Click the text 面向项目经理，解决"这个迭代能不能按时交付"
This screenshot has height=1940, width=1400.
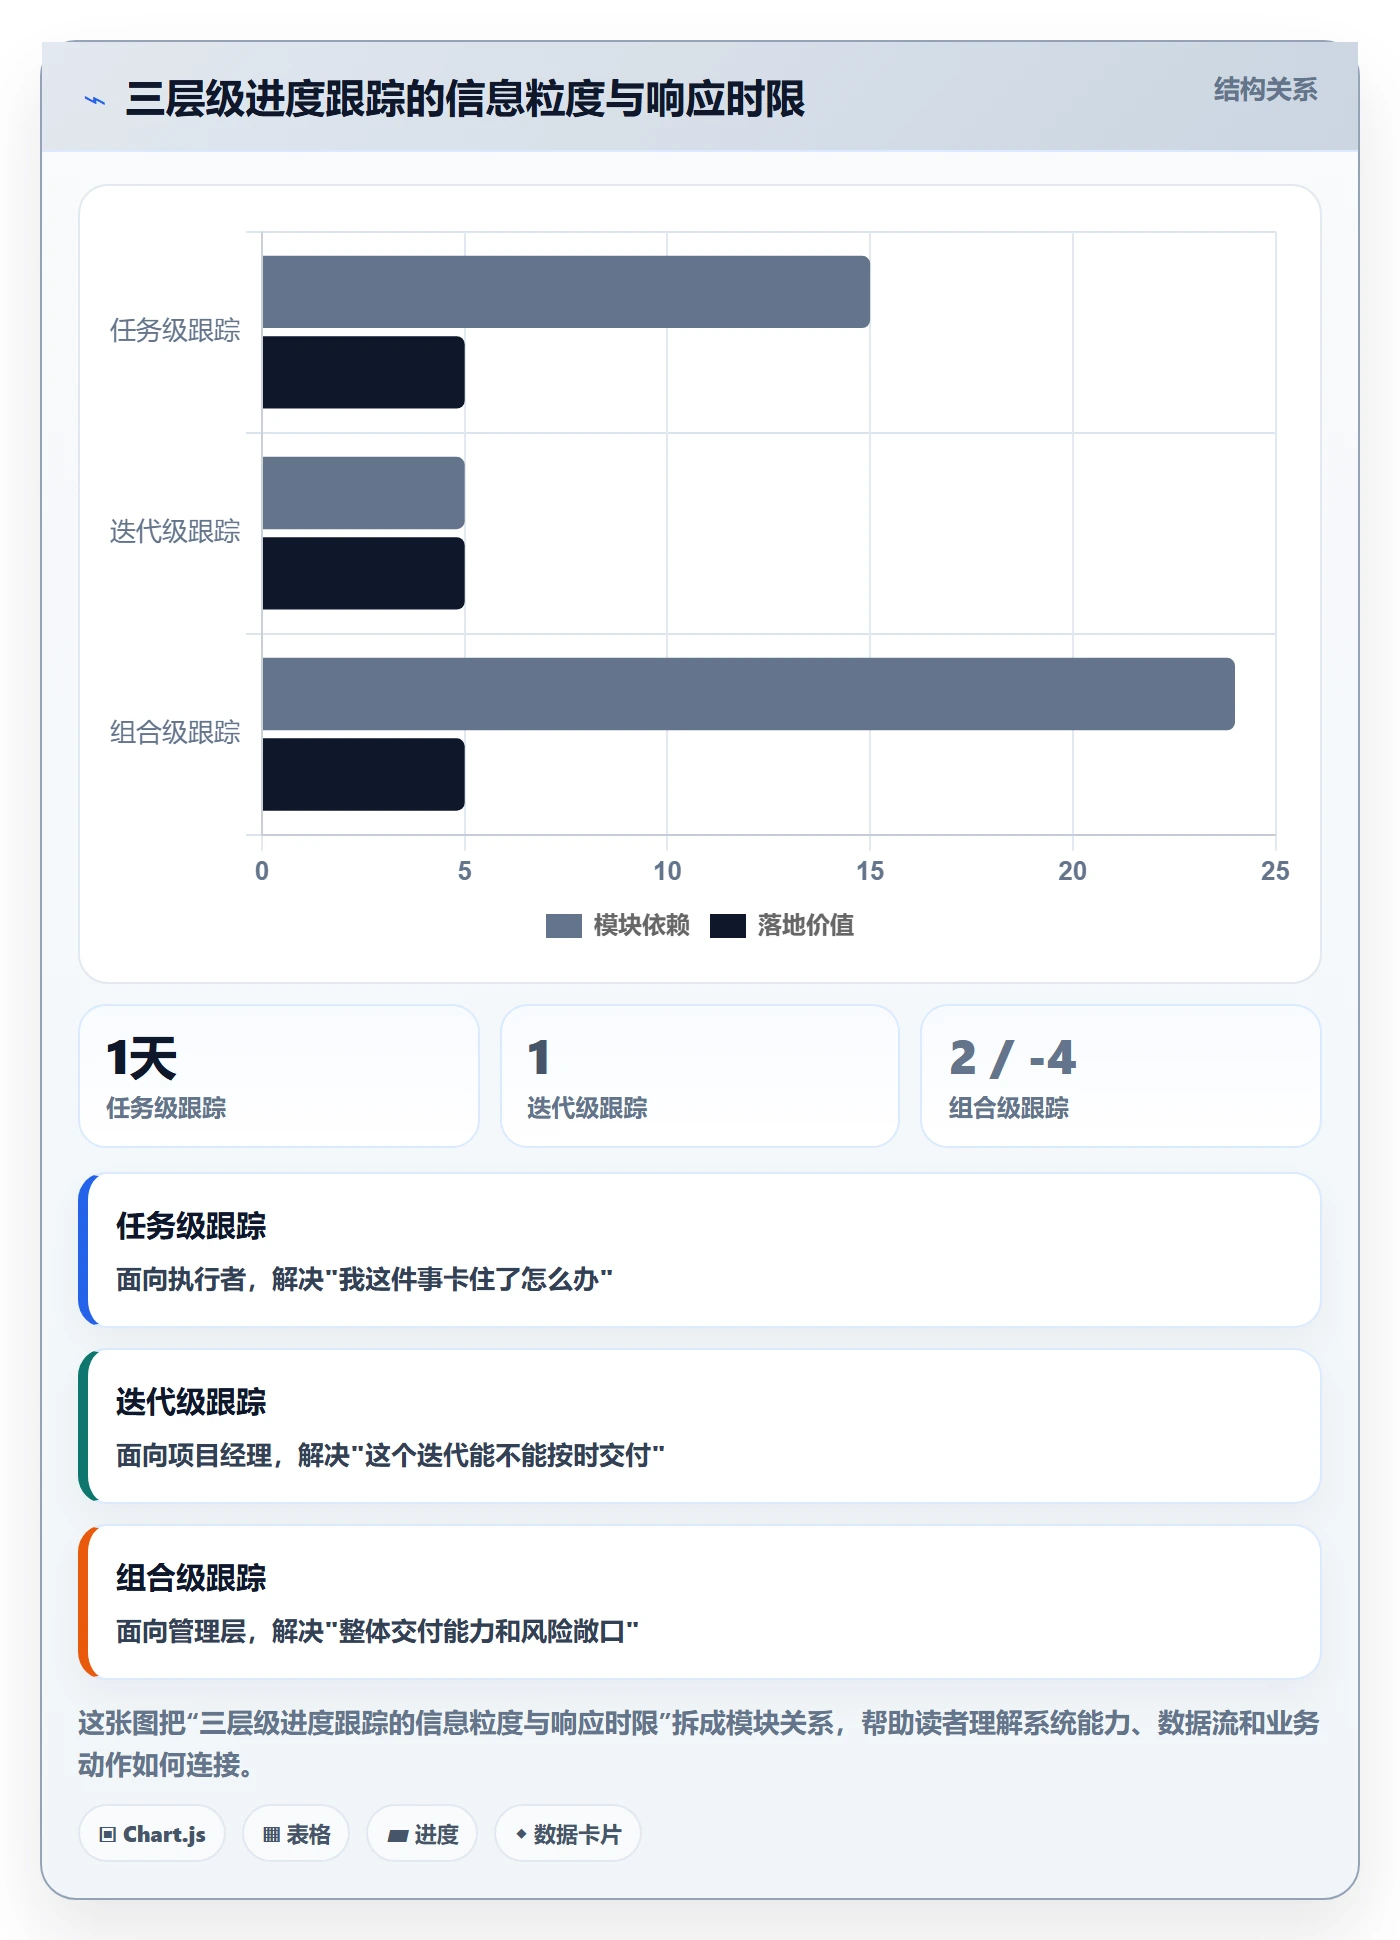coord(390,1455)
